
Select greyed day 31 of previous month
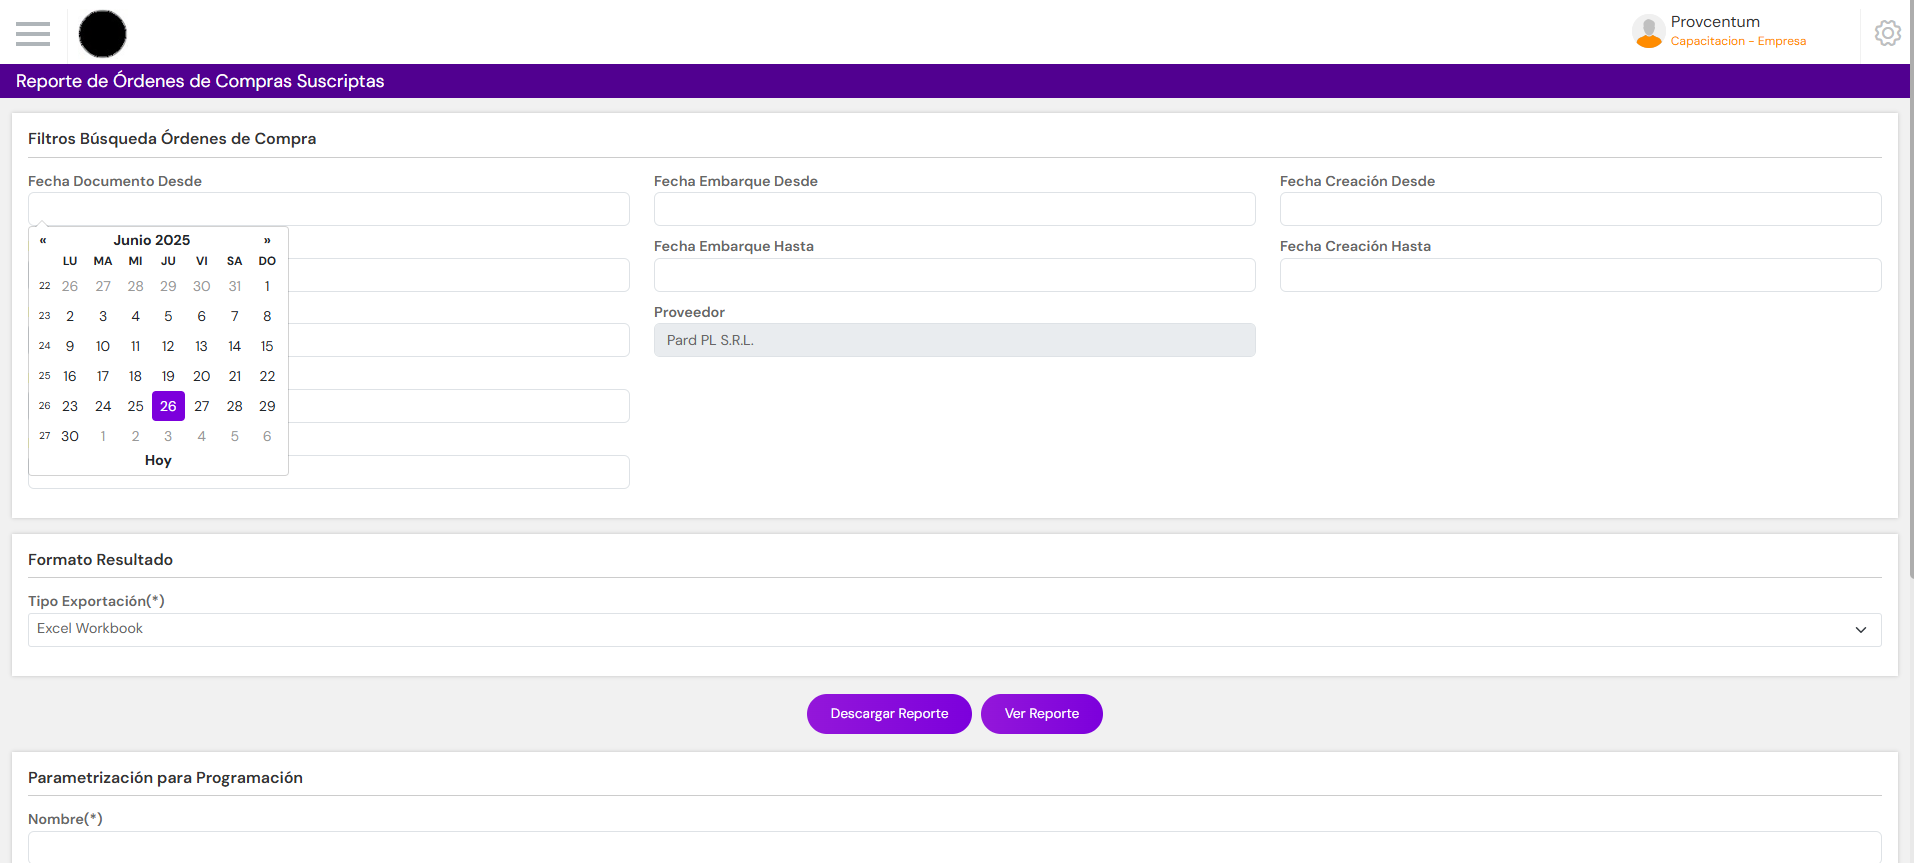click(235, 286)
